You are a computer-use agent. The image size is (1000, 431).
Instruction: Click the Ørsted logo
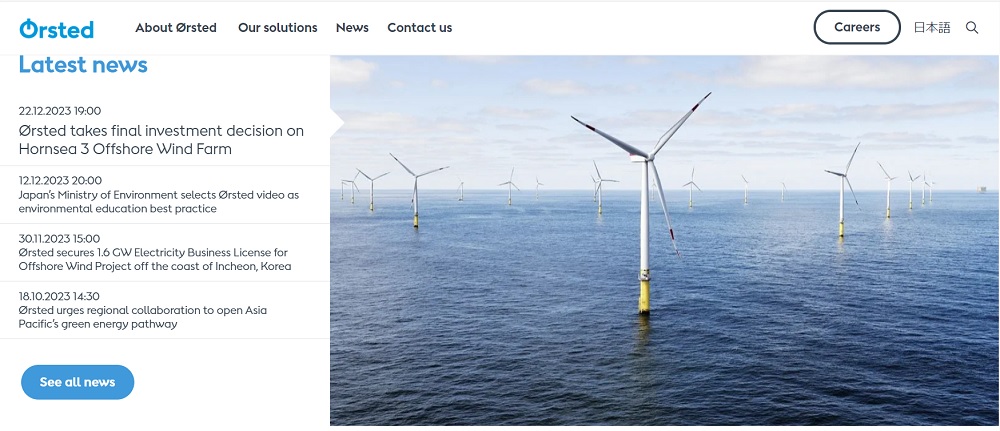point(56,28)
